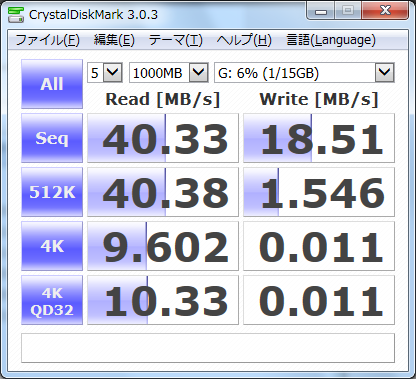The height and width of the screenshot is (379, 416).
Task: Click the Seq read result 40.33
Action: click(x=163, y=138)
